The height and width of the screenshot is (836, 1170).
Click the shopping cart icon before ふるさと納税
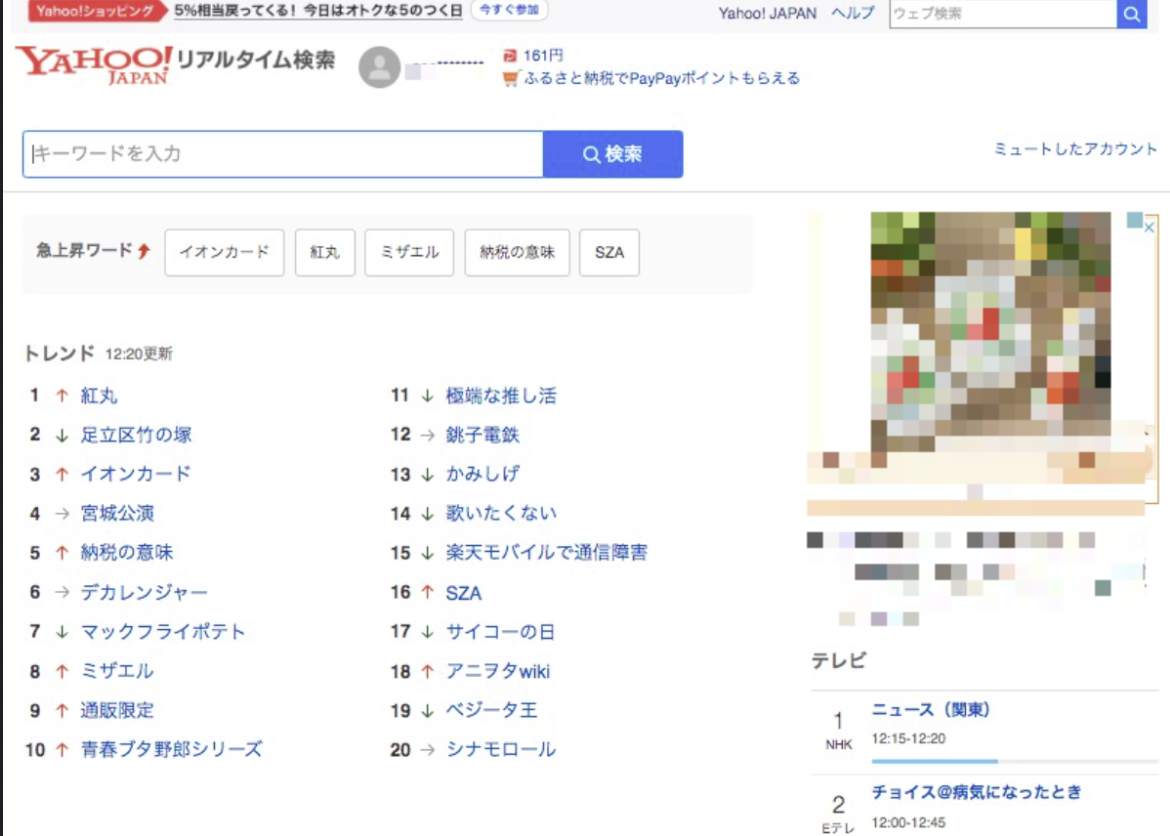coord(510,78)
